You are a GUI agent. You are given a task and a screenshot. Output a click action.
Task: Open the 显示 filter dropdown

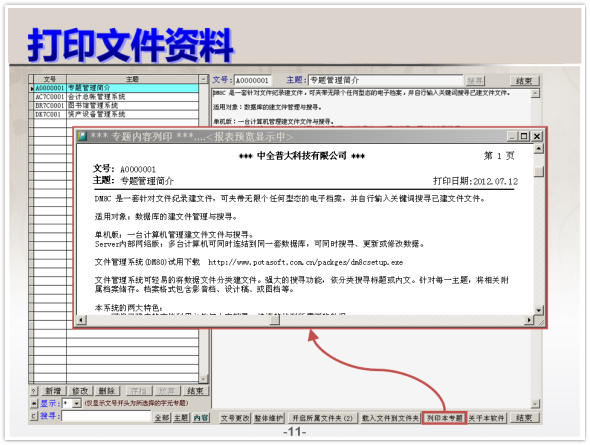(77, 404)
